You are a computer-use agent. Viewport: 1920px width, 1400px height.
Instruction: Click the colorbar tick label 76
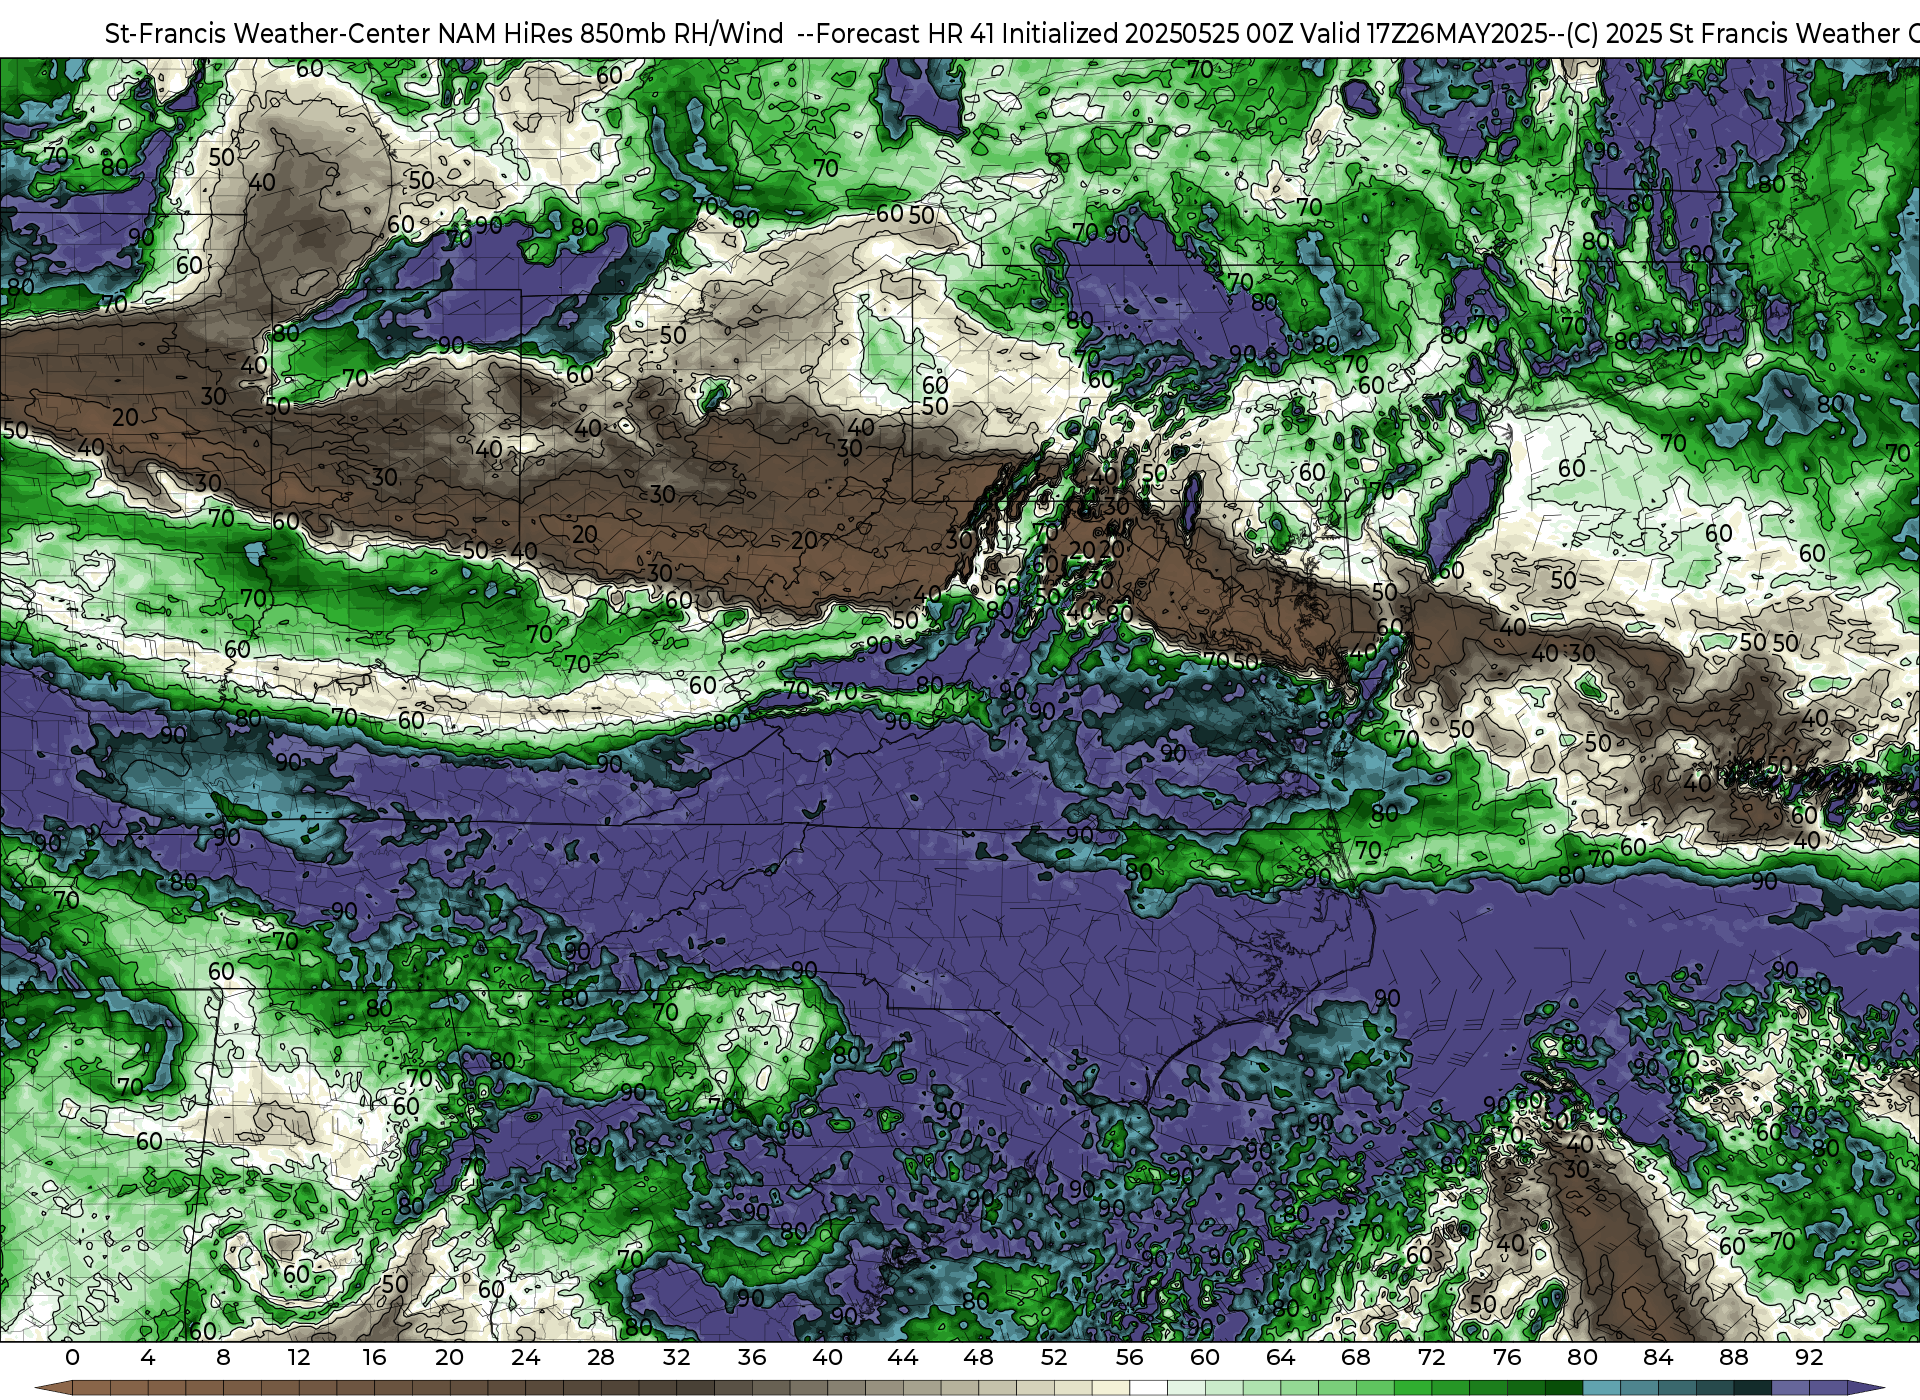pos(1507,1358)
